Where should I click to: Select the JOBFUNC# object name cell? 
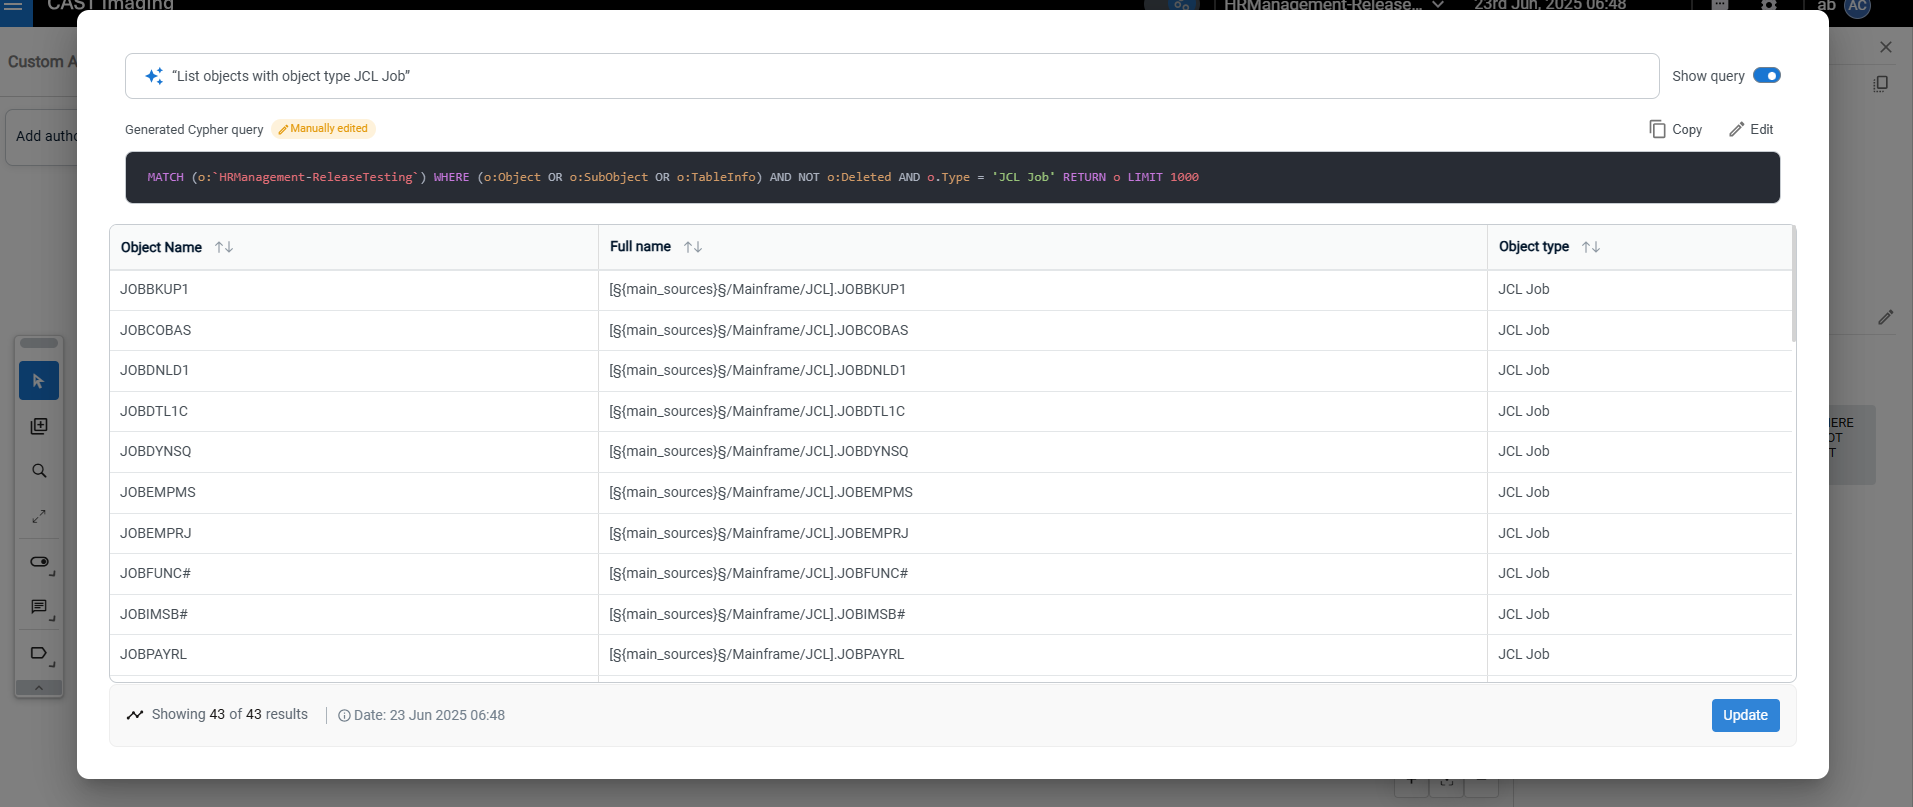pos(354,574)
